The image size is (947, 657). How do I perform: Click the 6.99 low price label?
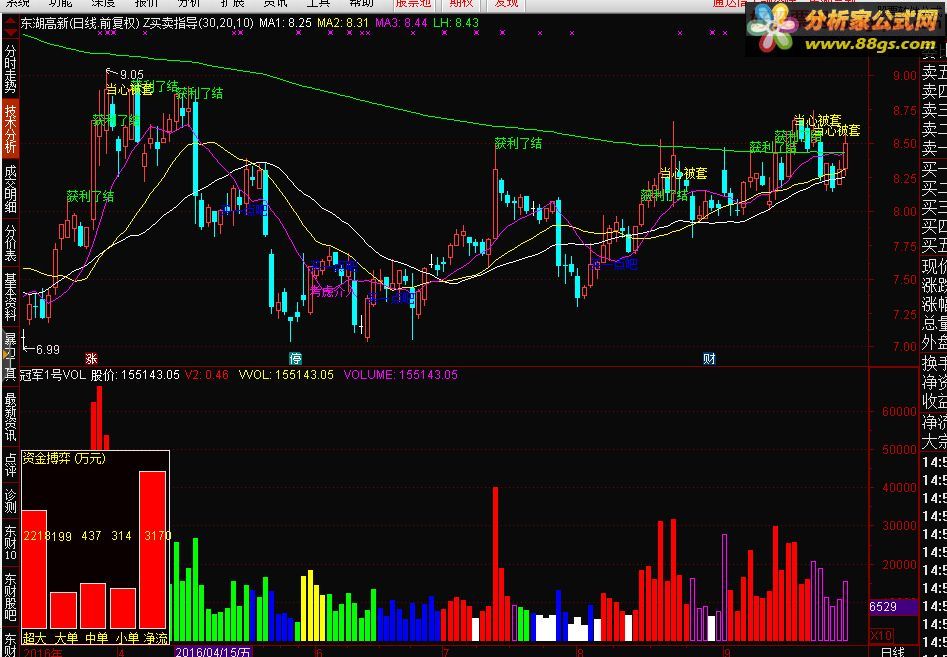48,349
